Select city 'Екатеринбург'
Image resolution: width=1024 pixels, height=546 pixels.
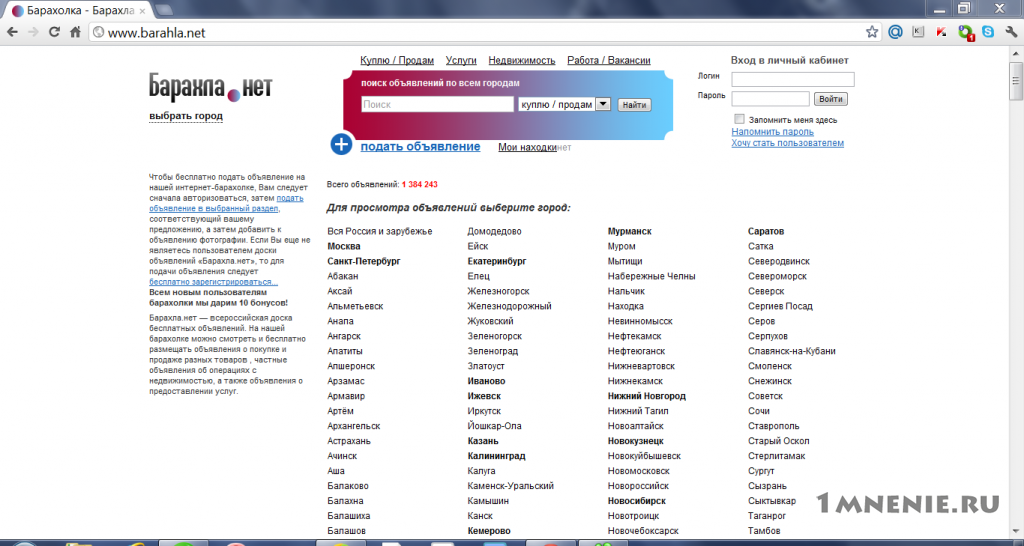tap(497, 261)
